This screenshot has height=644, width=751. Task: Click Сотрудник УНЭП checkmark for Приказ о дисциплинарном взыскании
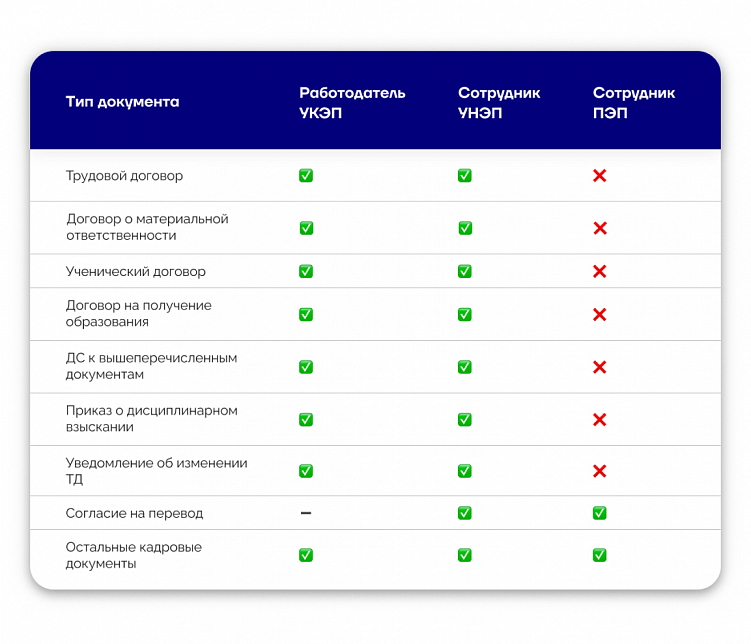(465, 420)
